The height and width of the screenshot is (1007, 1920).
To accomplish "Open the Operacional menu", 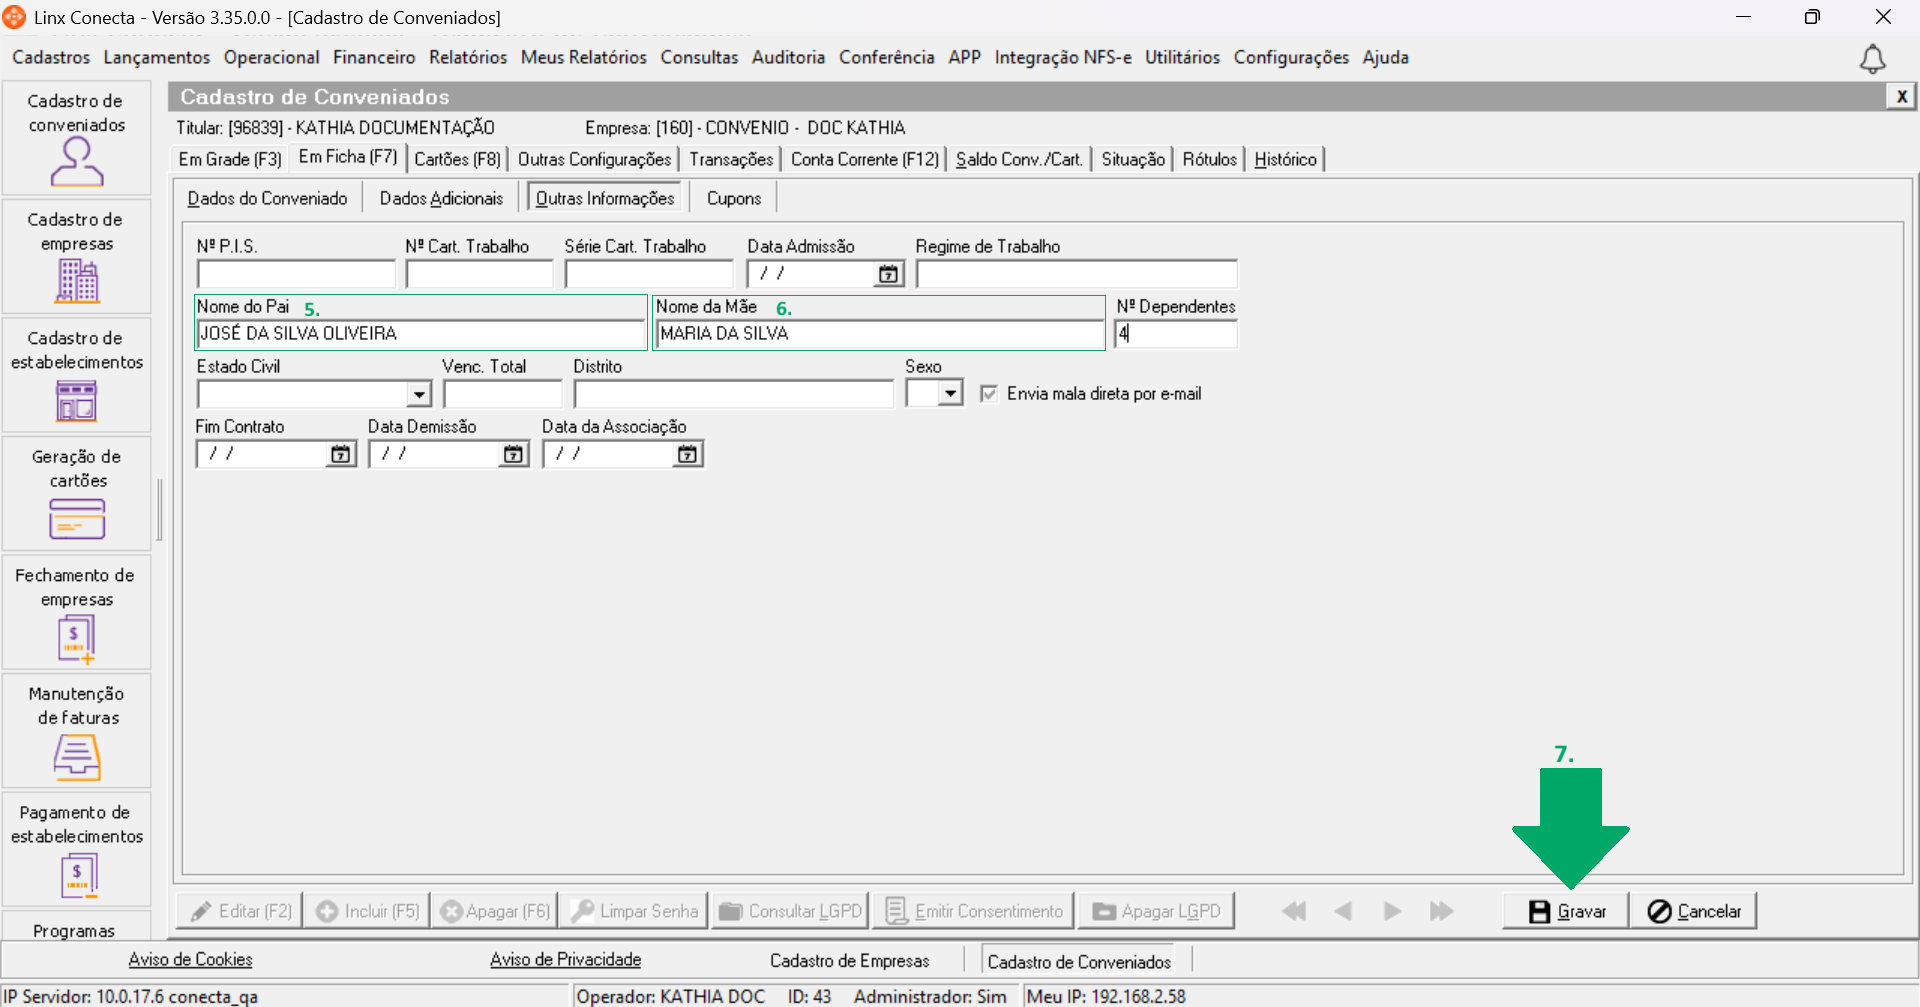I will (x=272, y=58).
